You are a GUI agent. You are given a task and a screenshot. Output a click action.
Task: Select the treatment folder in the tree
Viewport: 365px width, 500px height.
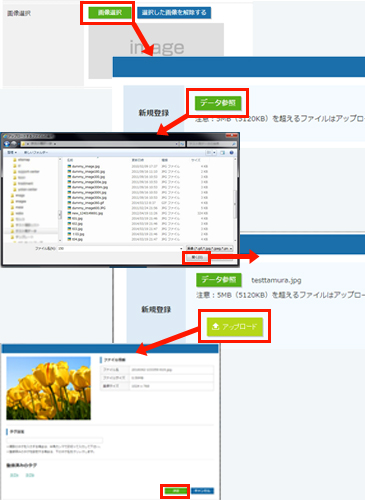[x=23, y=183]
